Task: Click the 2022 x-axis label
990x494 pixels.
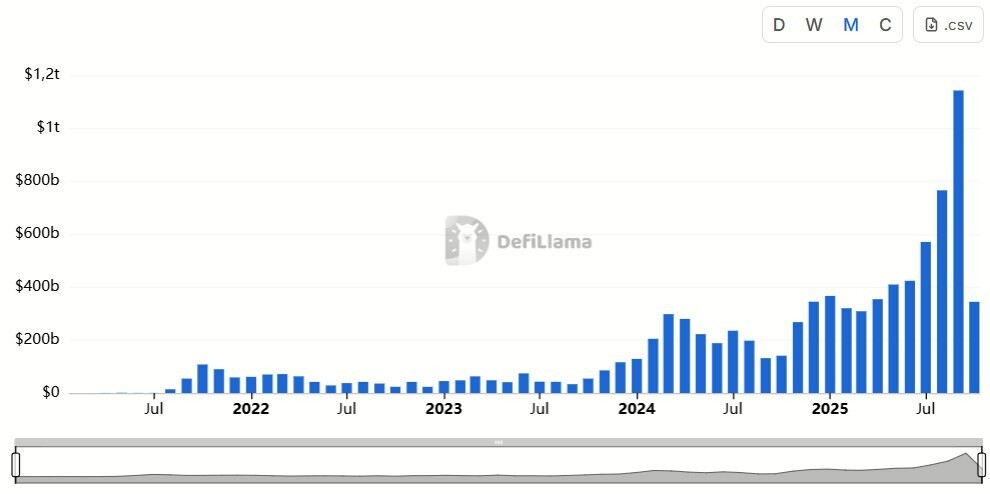Action: pos(250,408)
